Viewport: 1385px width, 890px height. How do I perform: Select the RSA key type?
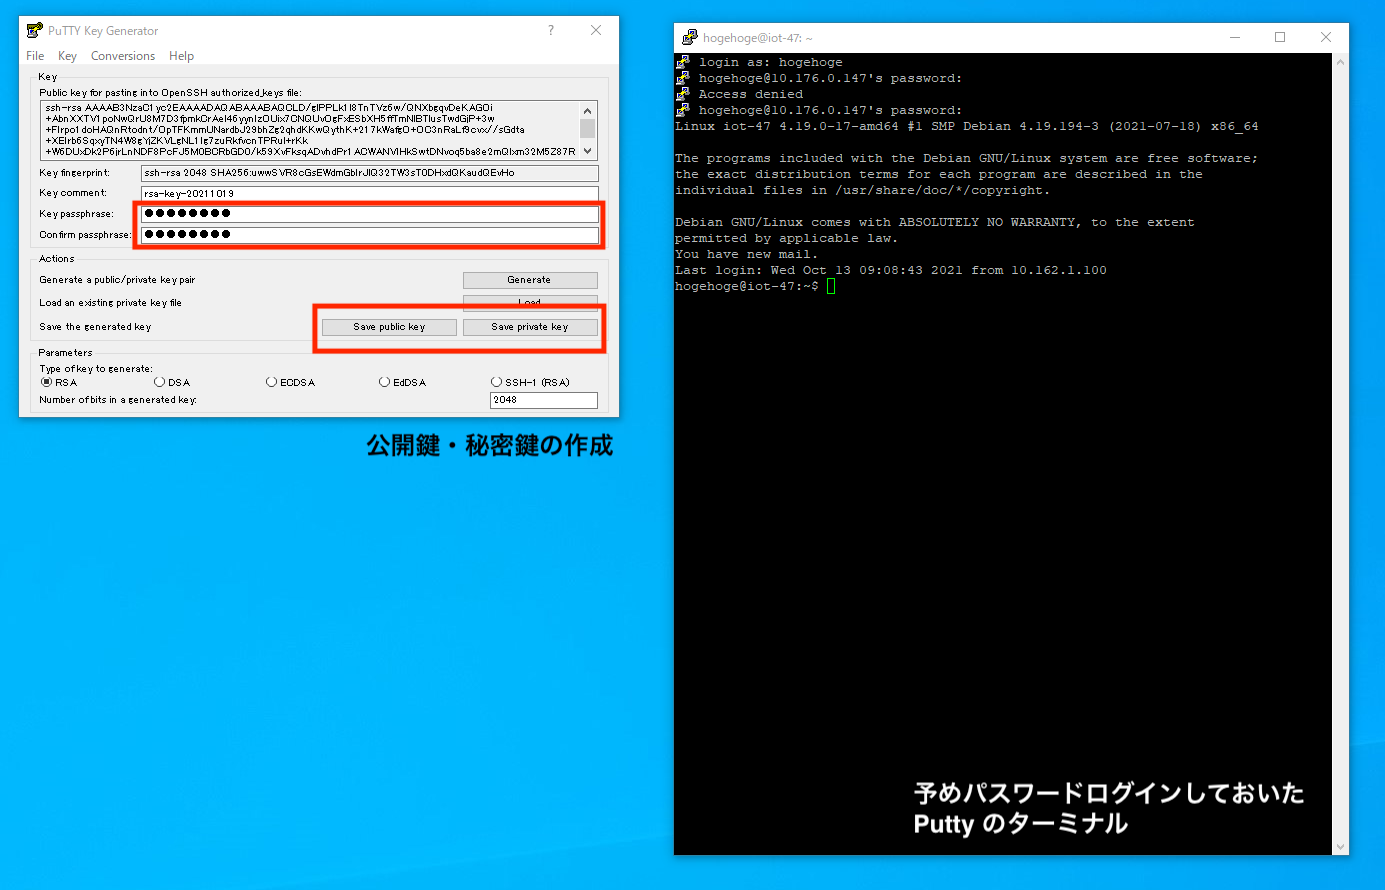pos(46,382)
